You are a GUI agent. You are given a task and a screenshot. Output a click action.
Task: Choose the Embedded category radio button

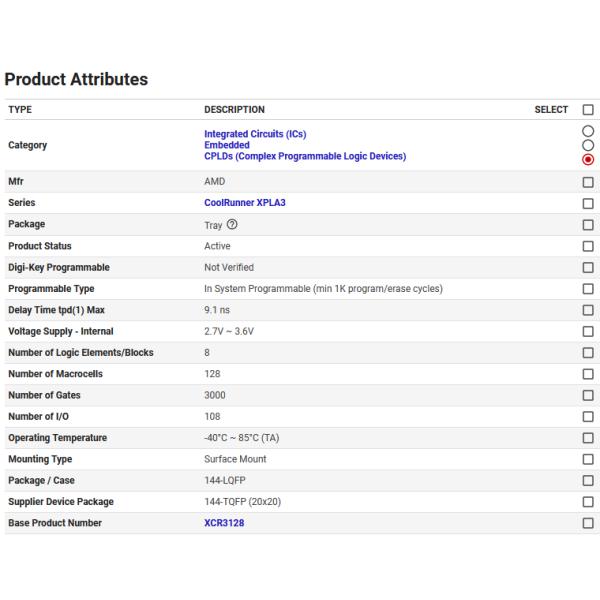click(588, 145)
